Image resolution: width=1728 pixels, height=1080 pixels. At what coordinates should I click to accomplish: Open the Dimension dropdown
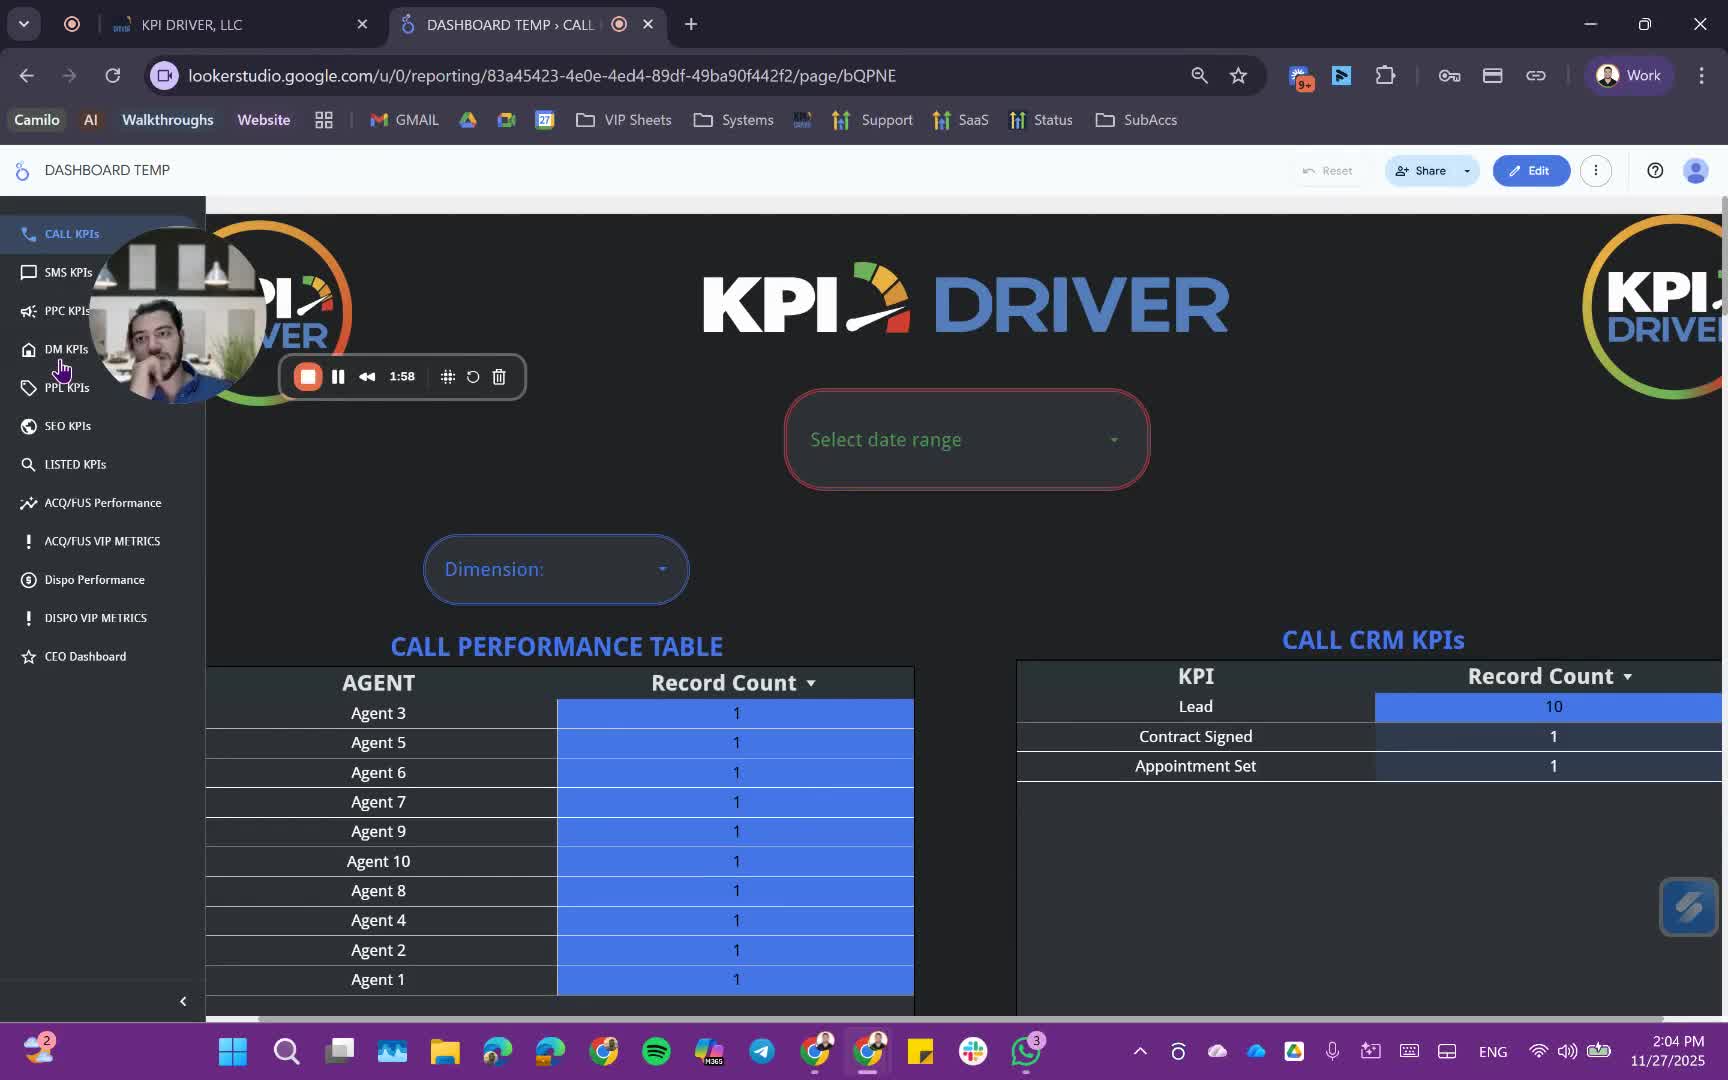click(x=556, y=569)
